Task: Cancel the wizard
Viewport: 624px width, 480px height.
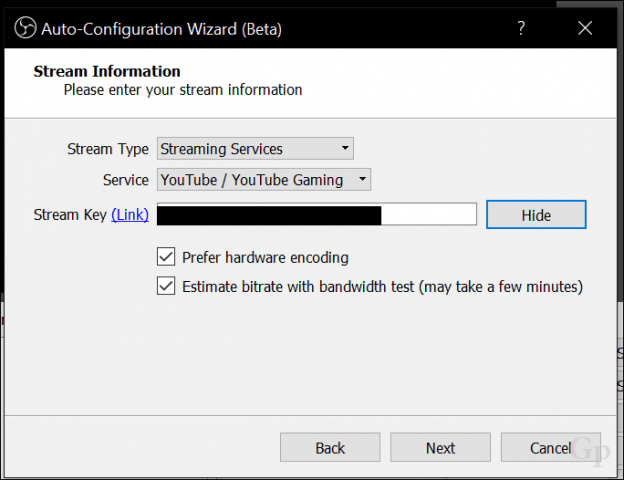Action: click(551, 448)
